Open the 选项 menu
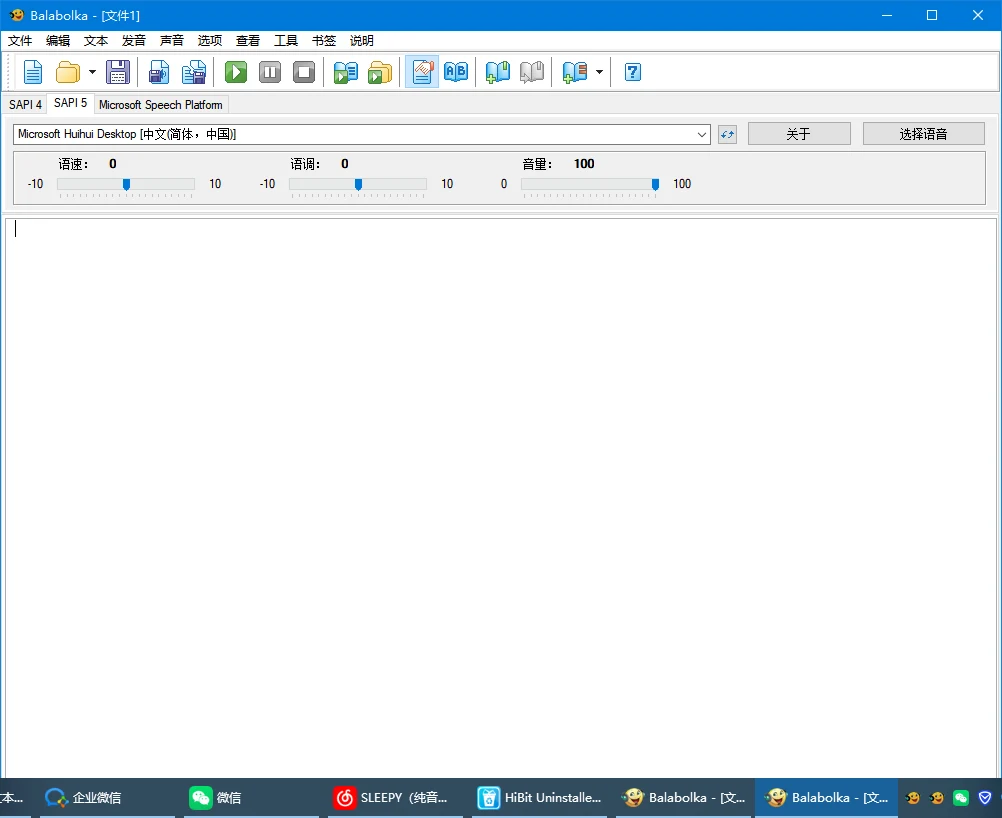Screen dimensions: 1002x818 [210, 41]
